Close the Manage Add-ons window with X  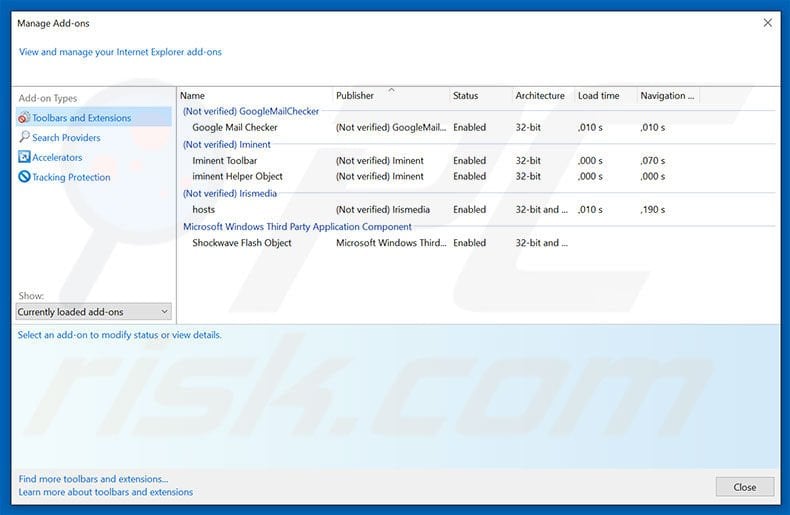[x=767, y=23]
